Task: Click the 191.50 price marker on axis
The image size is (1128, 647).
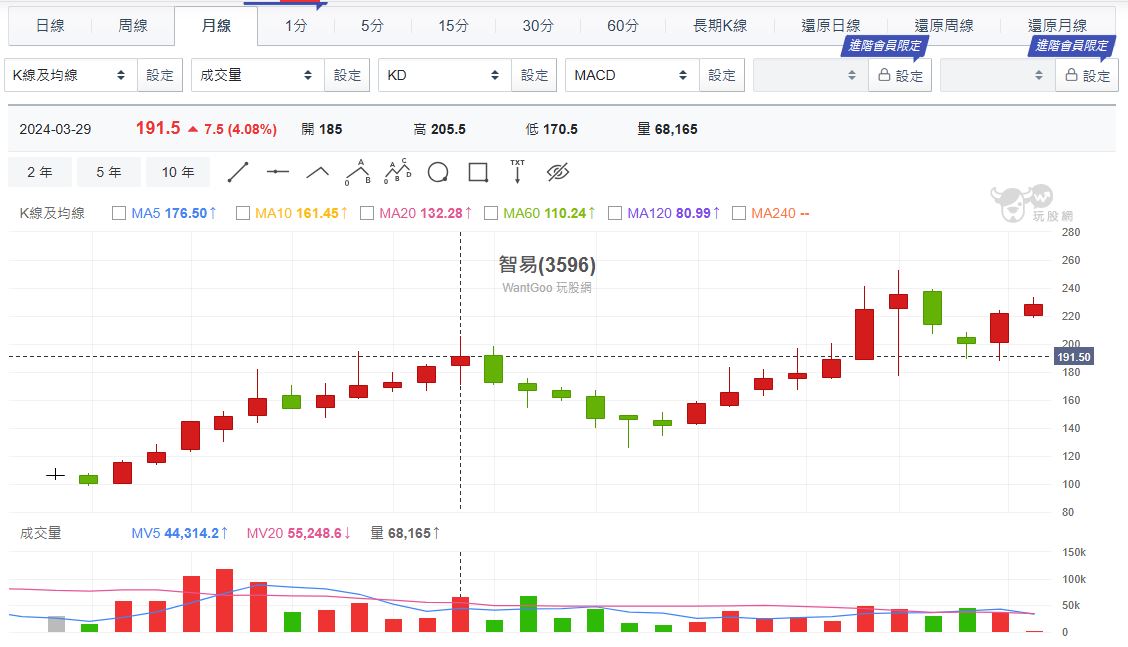Action: (x=1072, y=357)
